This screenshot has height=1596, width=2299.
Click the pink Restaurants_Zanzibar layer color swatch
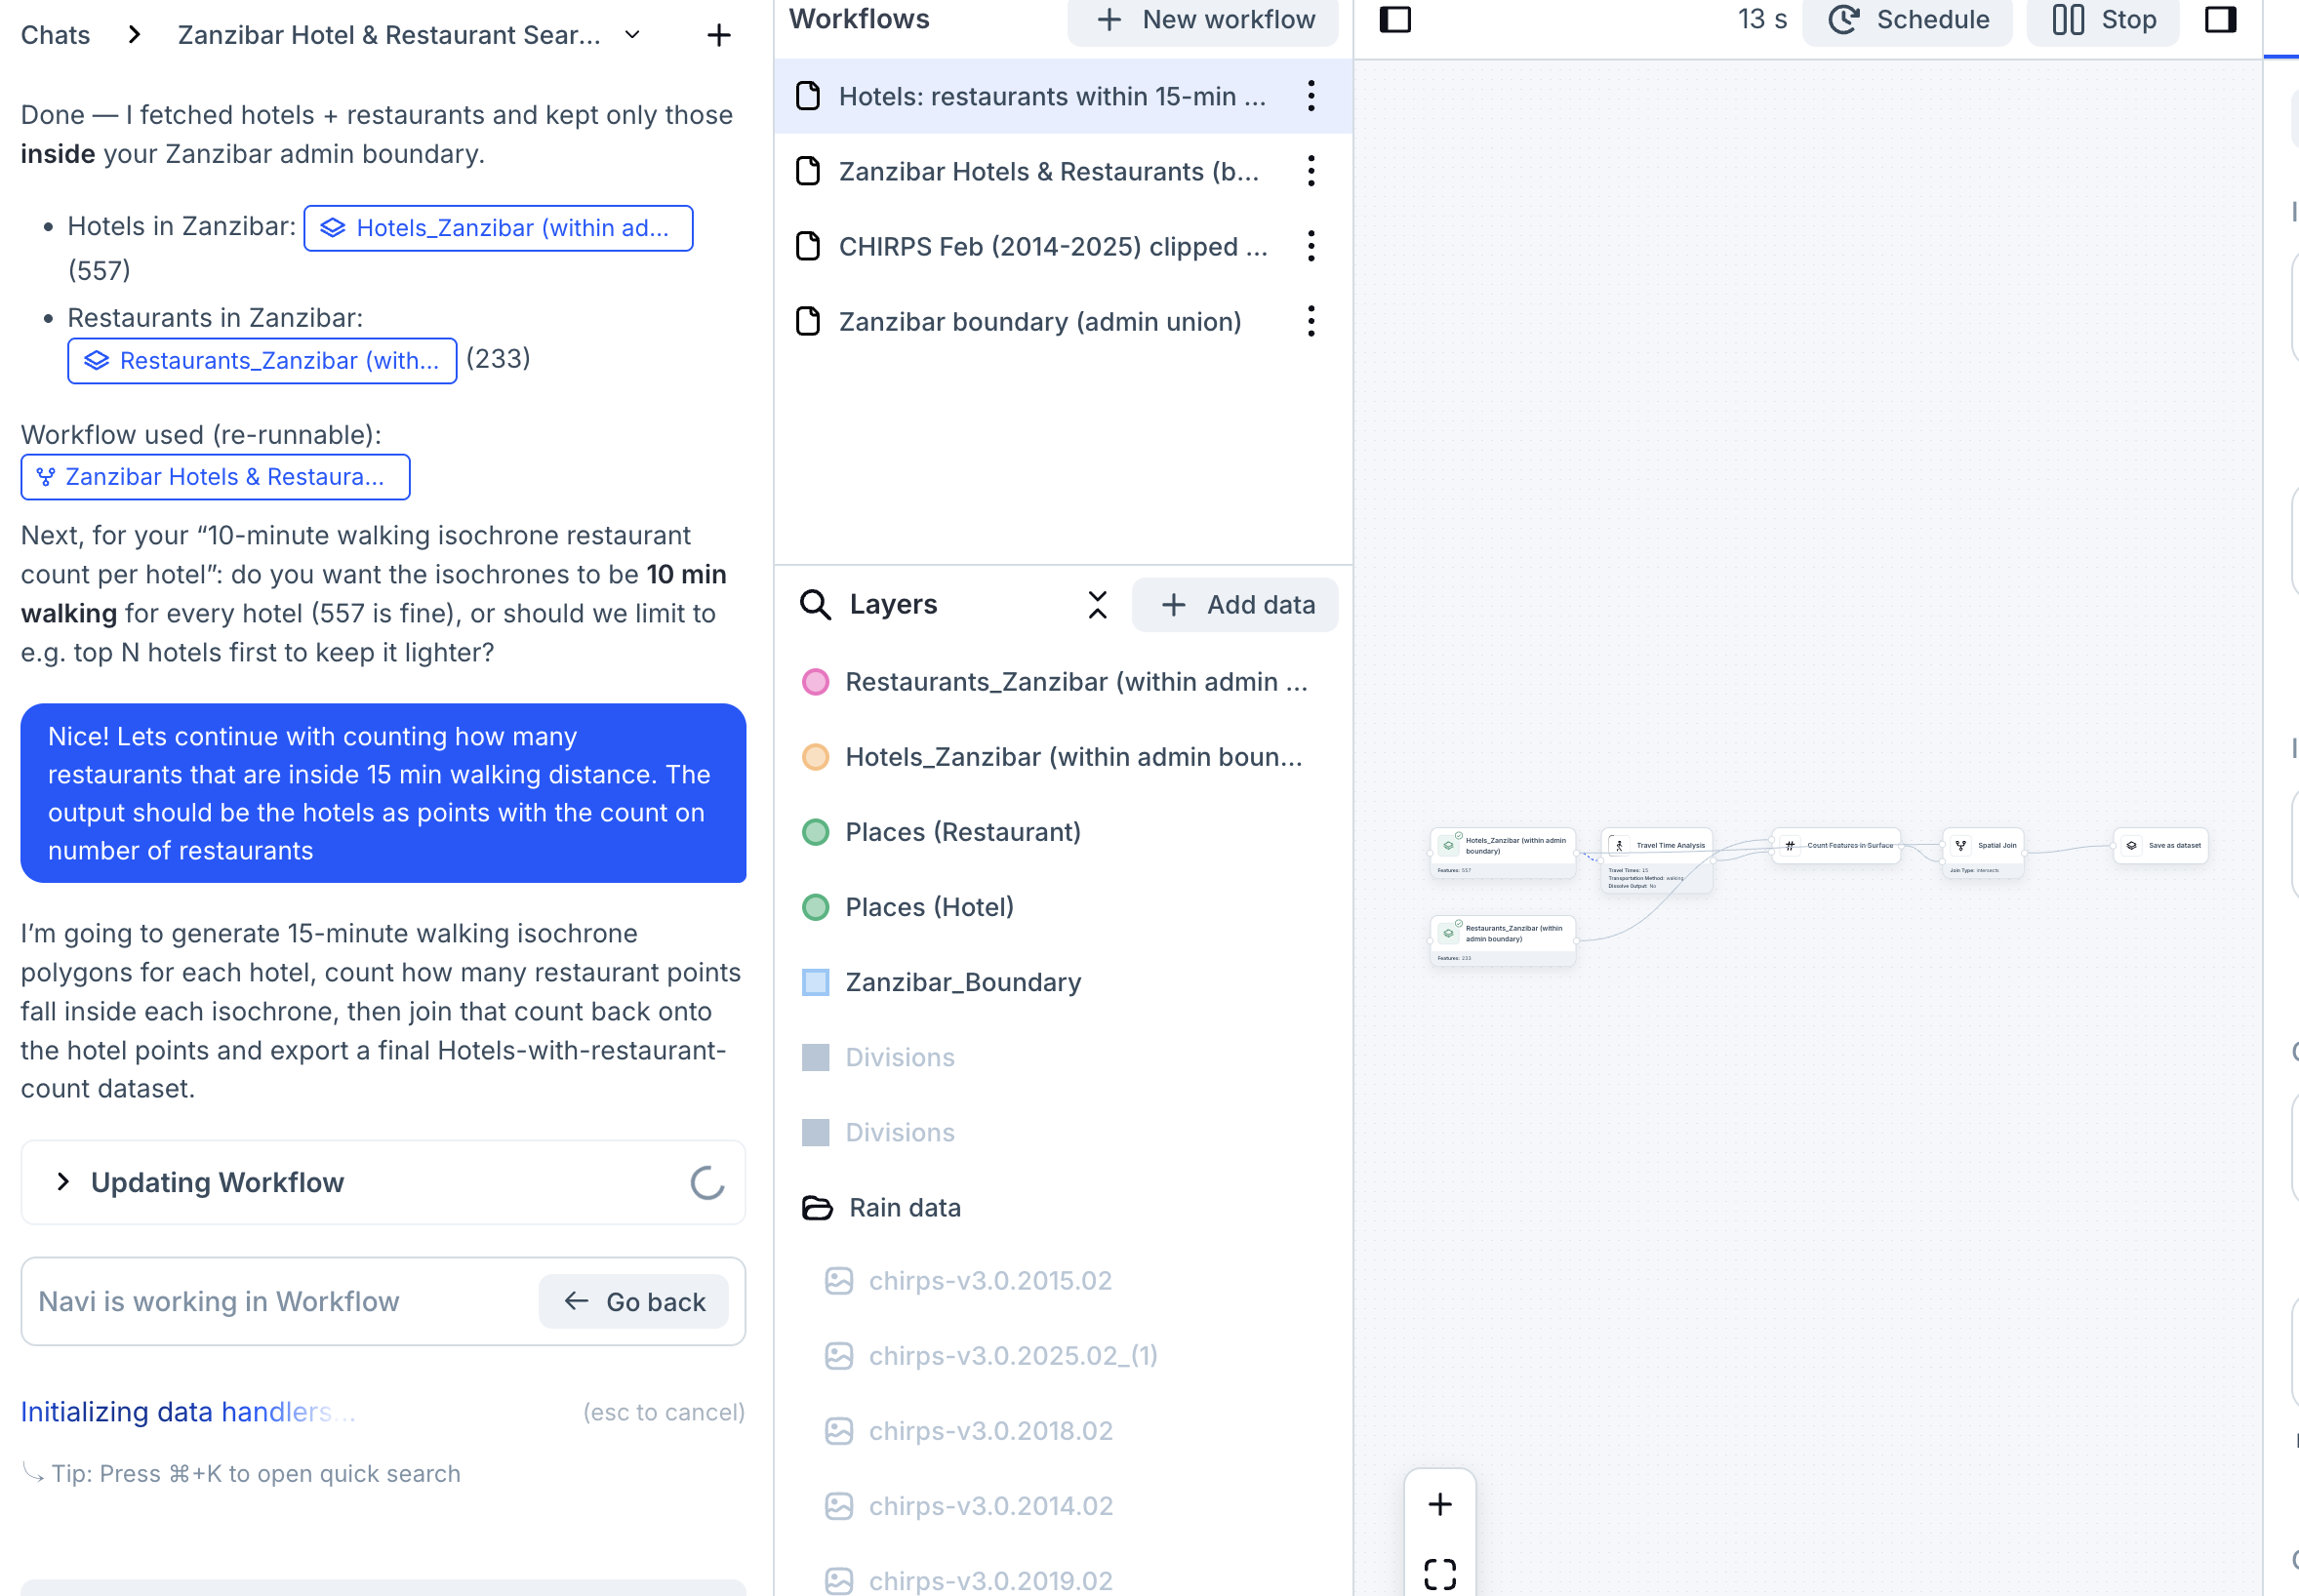click(815, 682)
